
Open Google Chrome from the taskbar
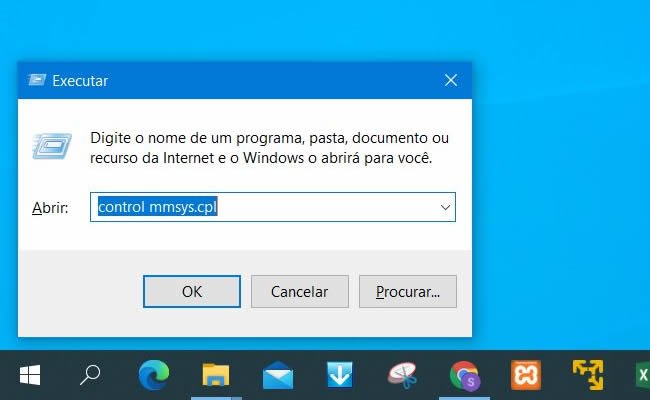click(x=465, y=376)
